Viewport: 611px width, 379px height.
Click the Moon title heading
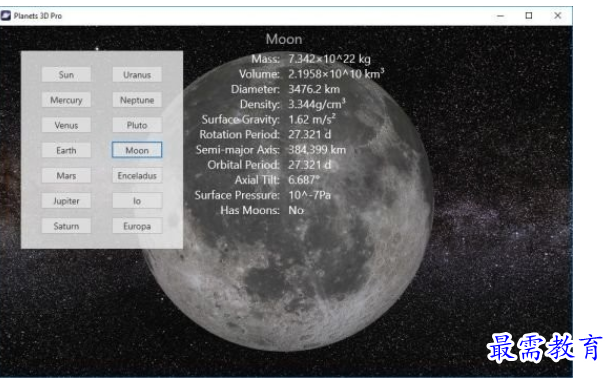point(284,39)
